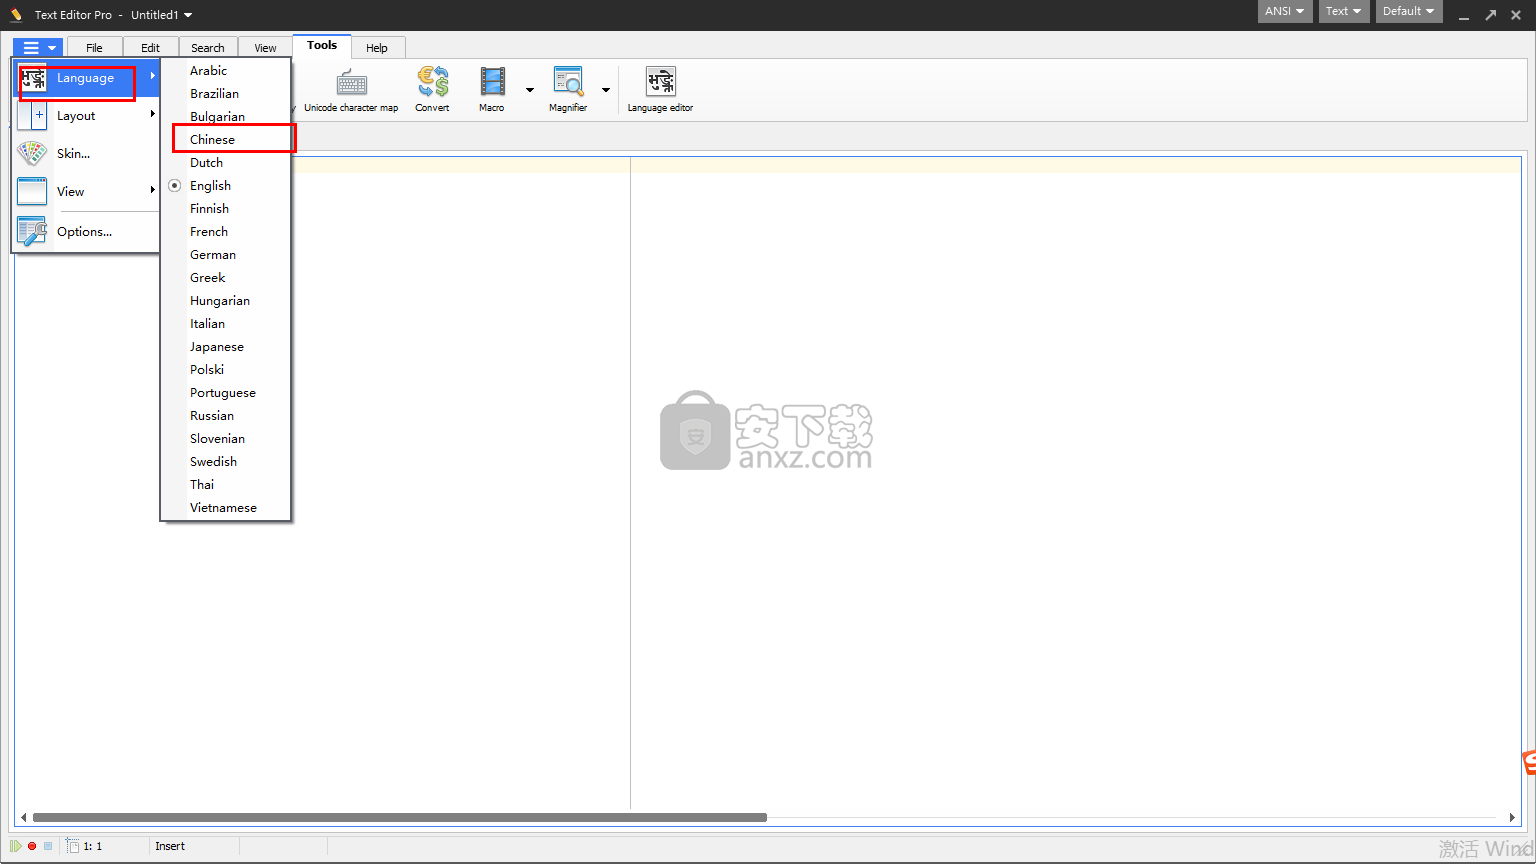Open the Text highlighter dropdown
The image size is (1536, 864).
click(x=1343, y=11)
